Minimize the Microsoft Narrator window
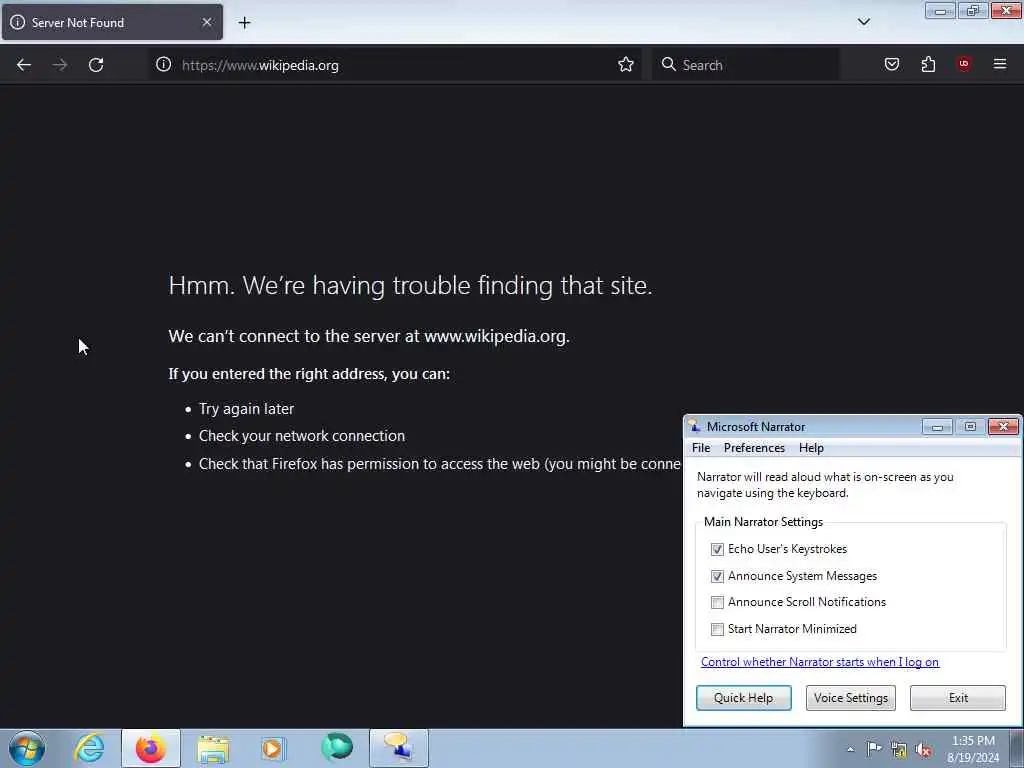Viewport: 1024px width, 768px height. coord(937,426)
